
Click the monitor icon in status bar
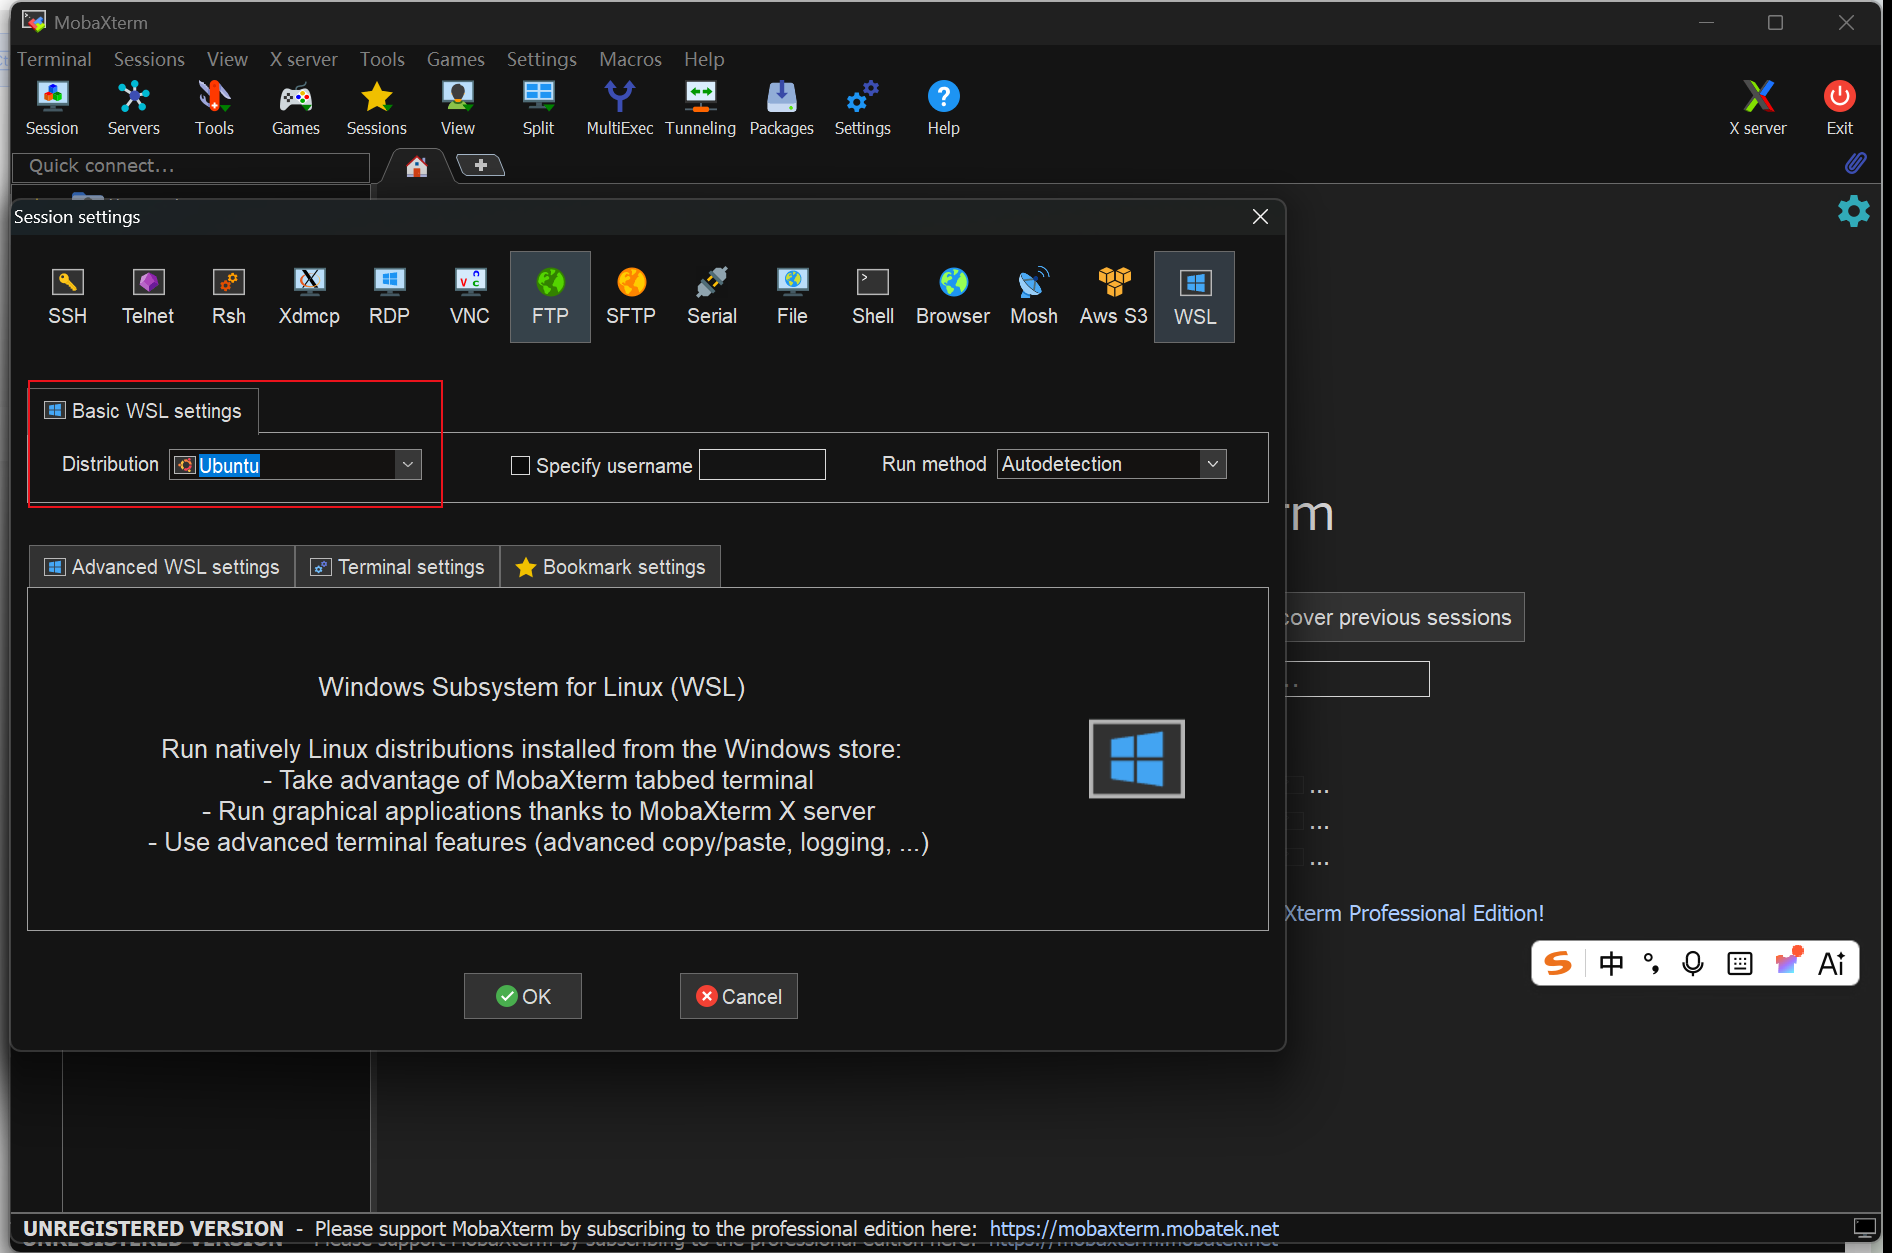1865,1227
